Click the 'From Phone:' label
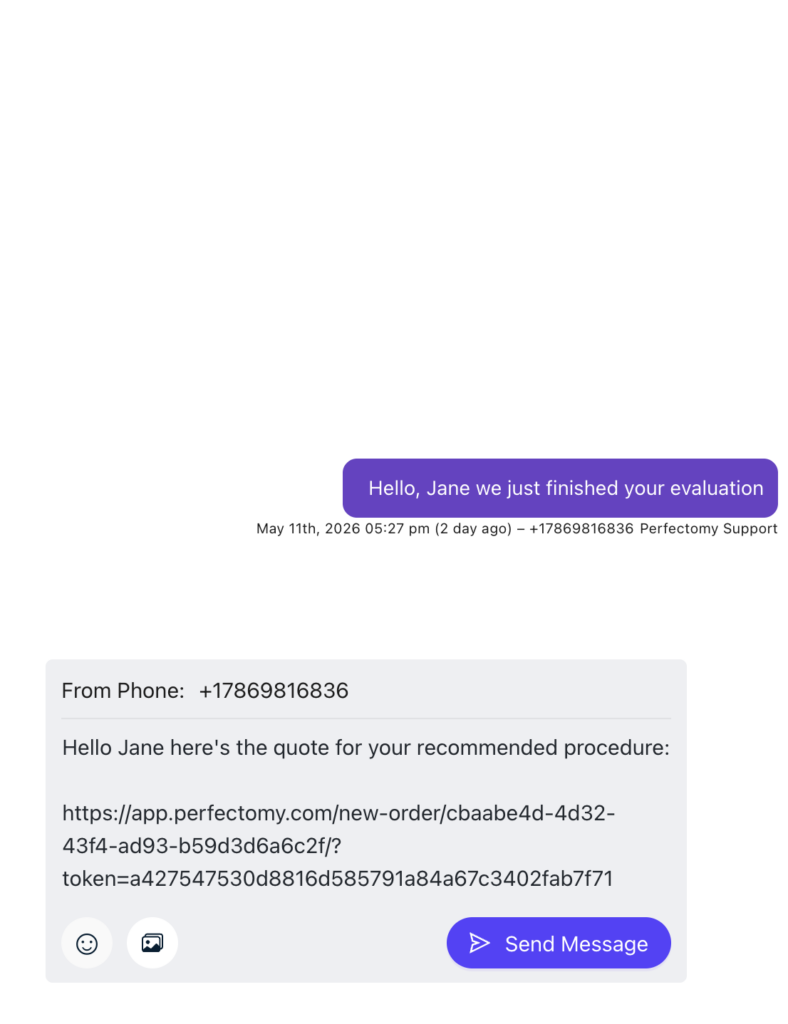 tap(123, 690)
